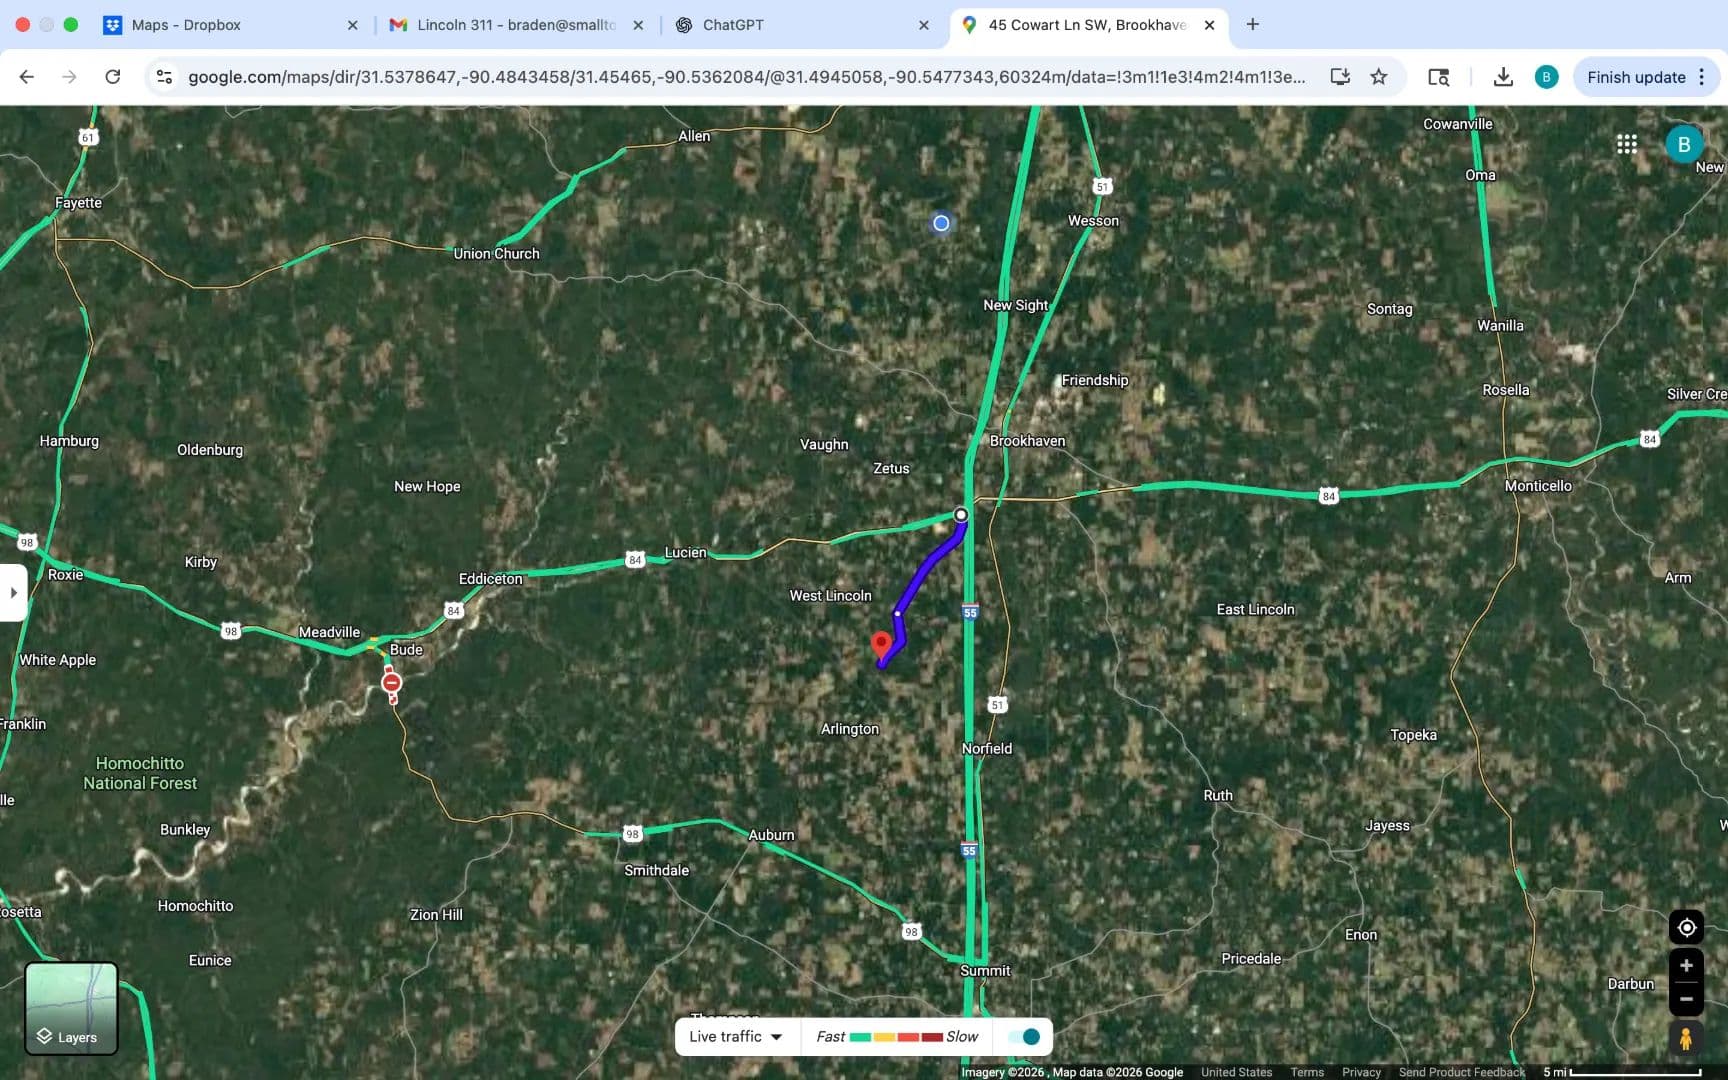The image size is (1728, 1080).
Task: Open the Chrome three-dot menu
Action: tap(1702, 77)
